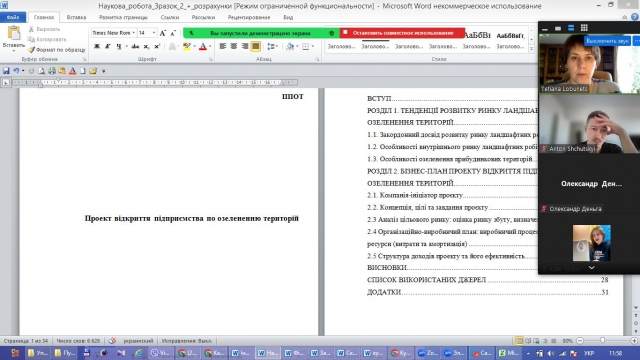640x360 pixels.
Task: Click print preview icon in quick access
Action: tap(41, 71)
